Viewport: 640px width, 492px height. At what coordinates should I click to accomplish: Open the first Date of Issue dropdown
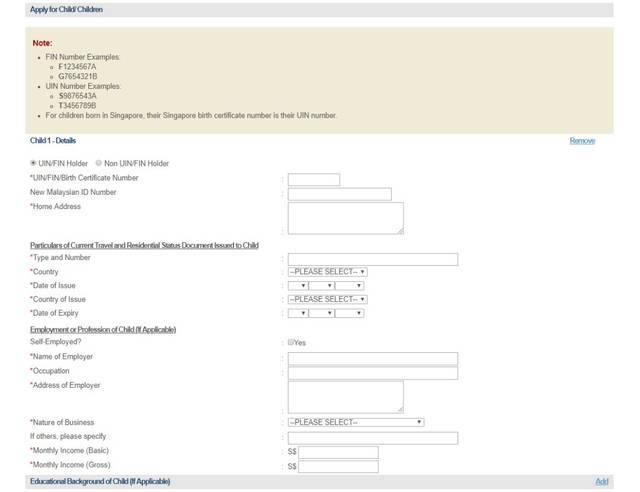tap(298, 285)
